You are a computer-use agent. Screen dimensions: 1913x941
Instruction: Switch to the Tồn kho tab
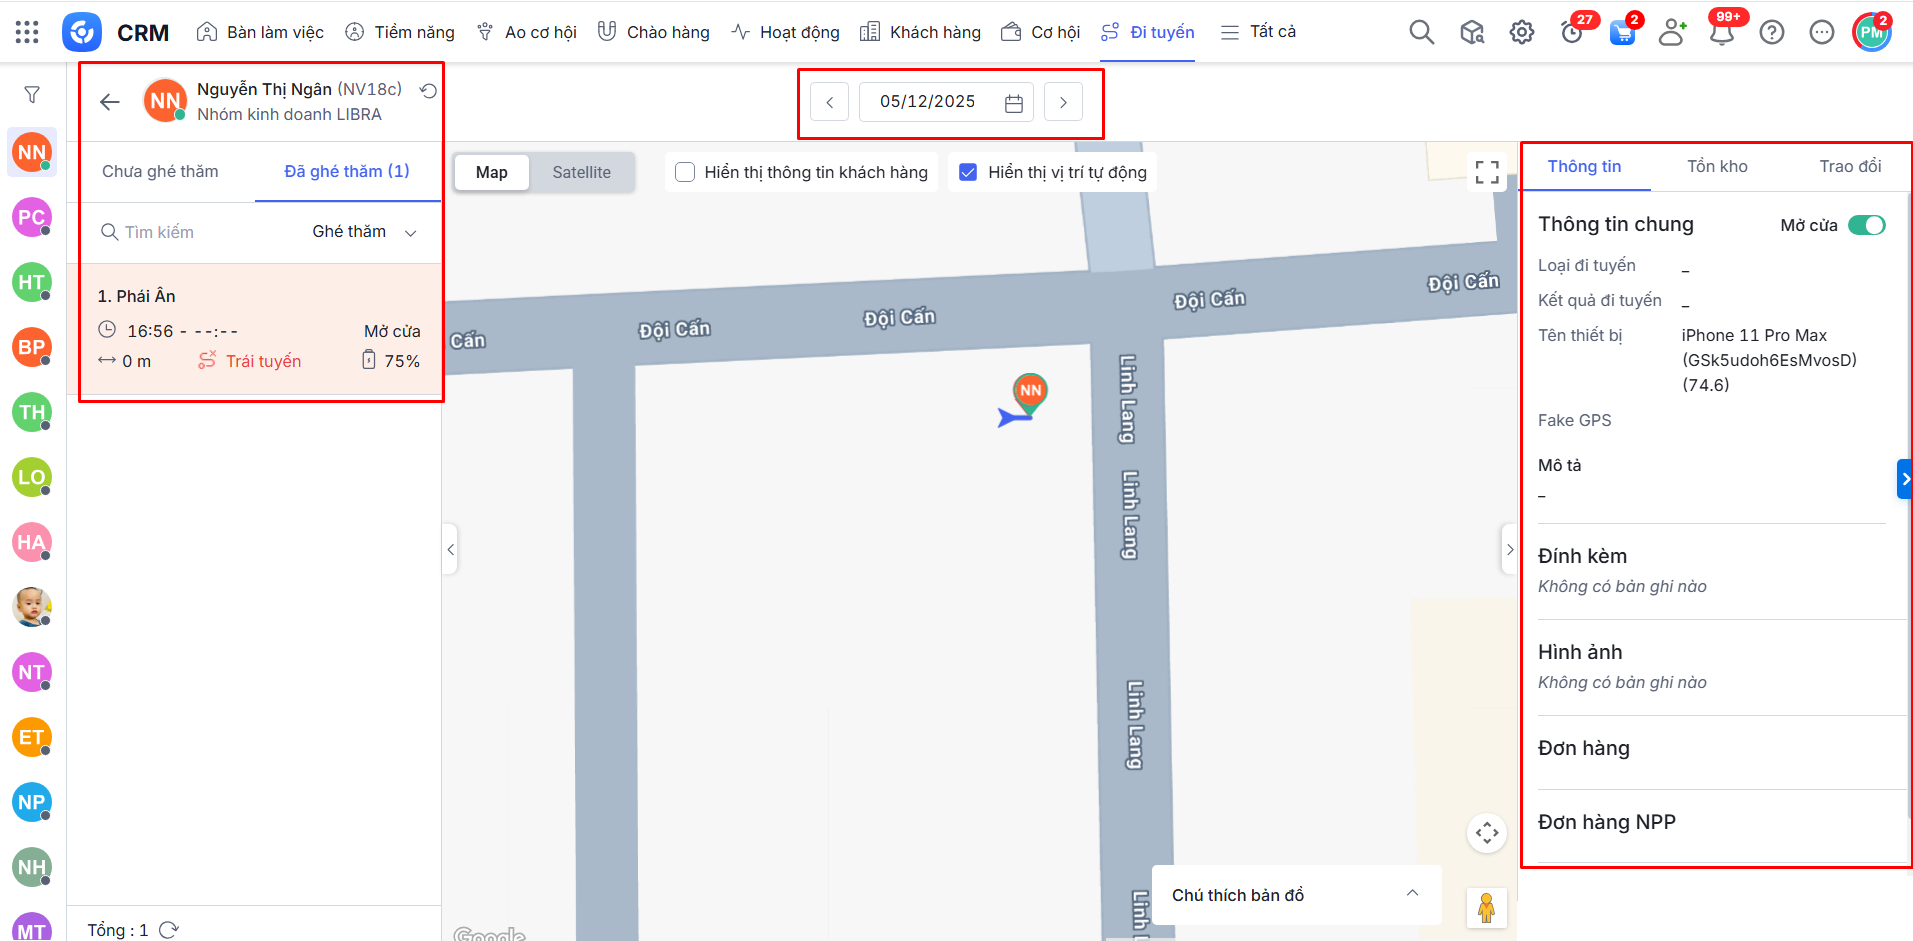1717,166
